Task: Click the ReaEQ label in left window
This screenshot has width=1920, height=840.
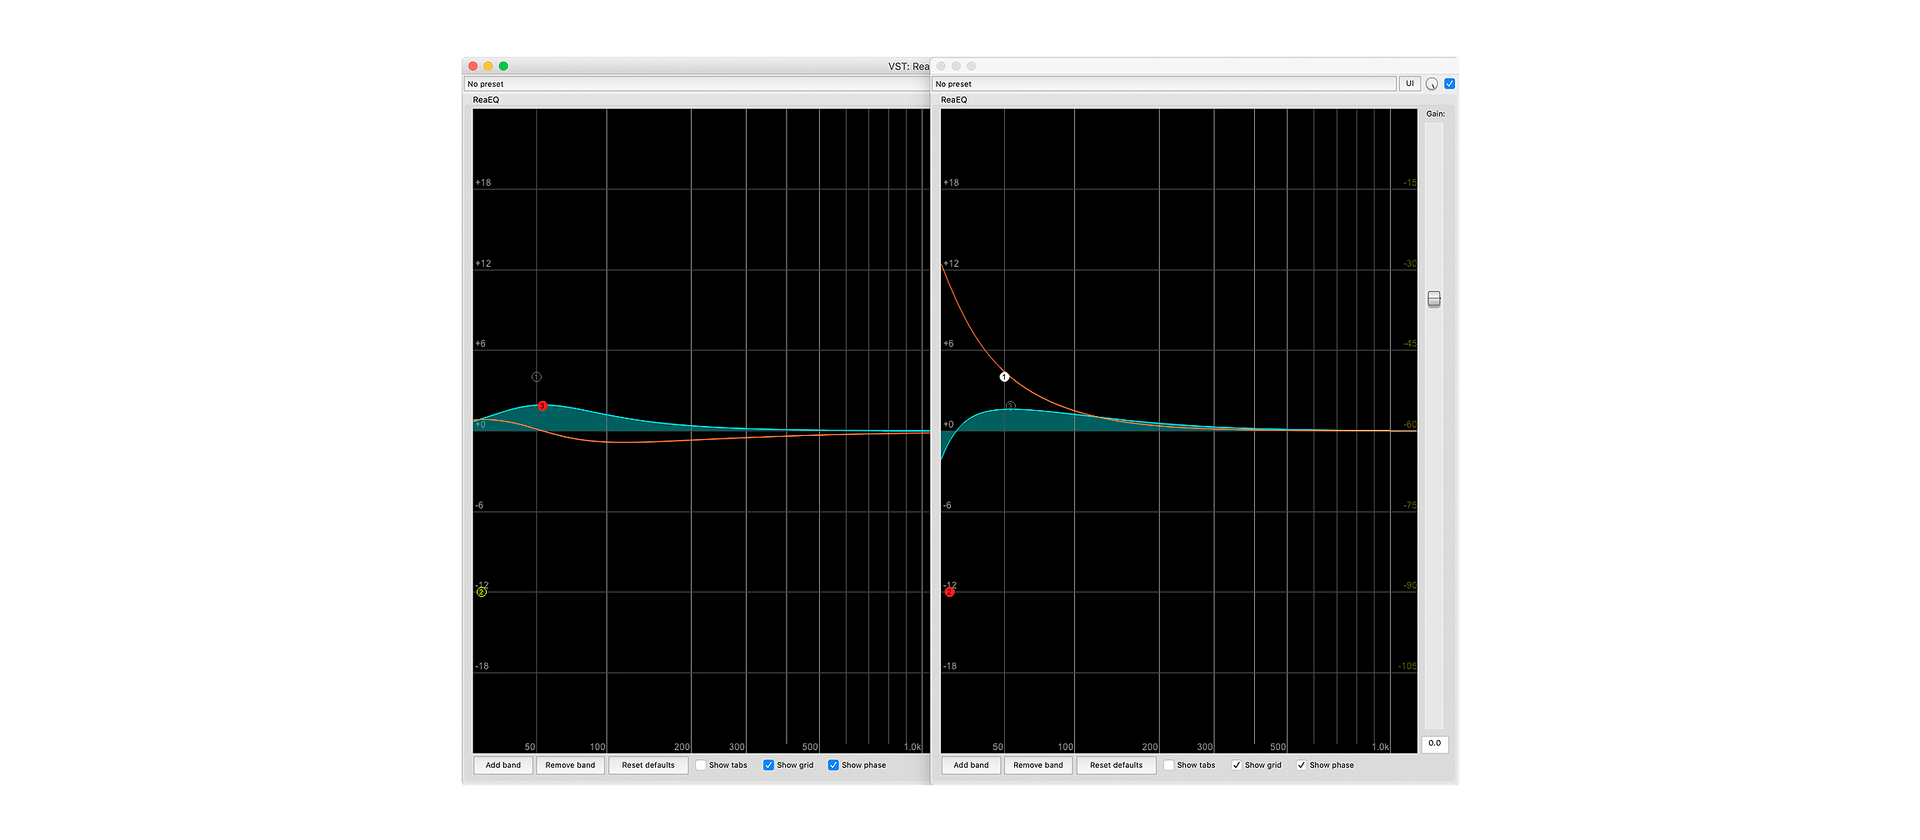Action: pos(486,100)
